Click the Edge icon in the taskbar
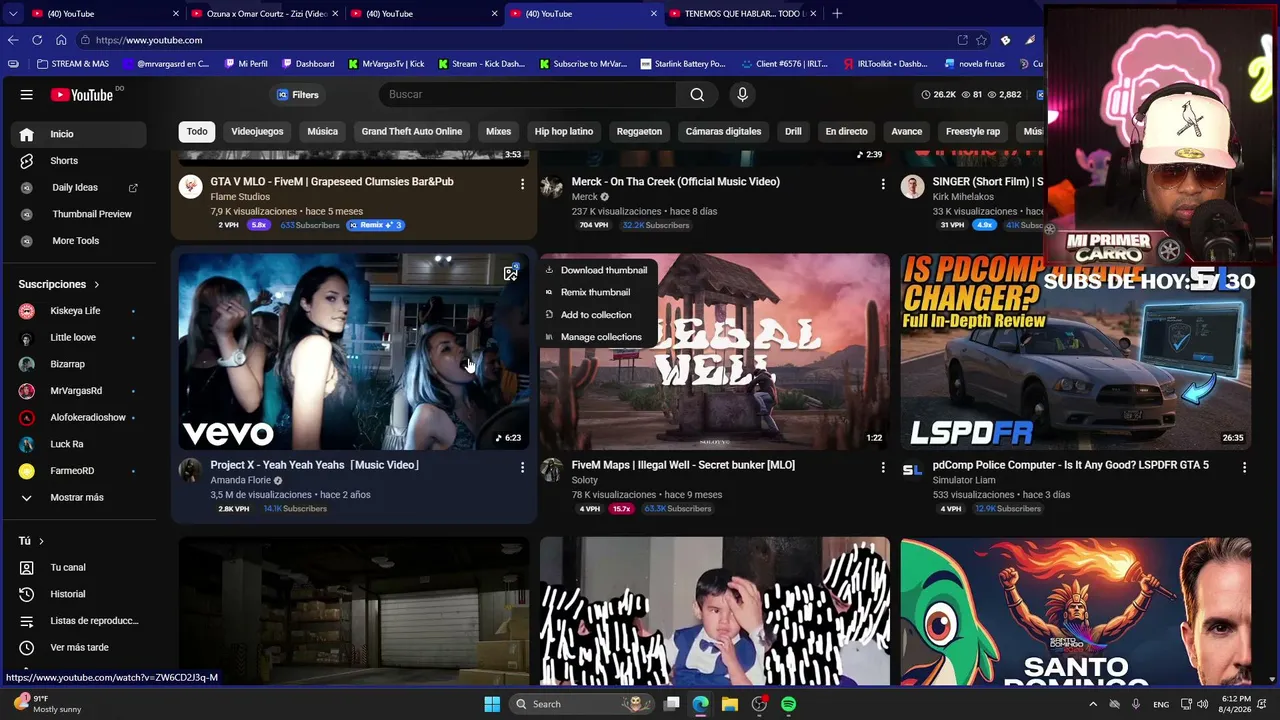 tap(701, 704)
